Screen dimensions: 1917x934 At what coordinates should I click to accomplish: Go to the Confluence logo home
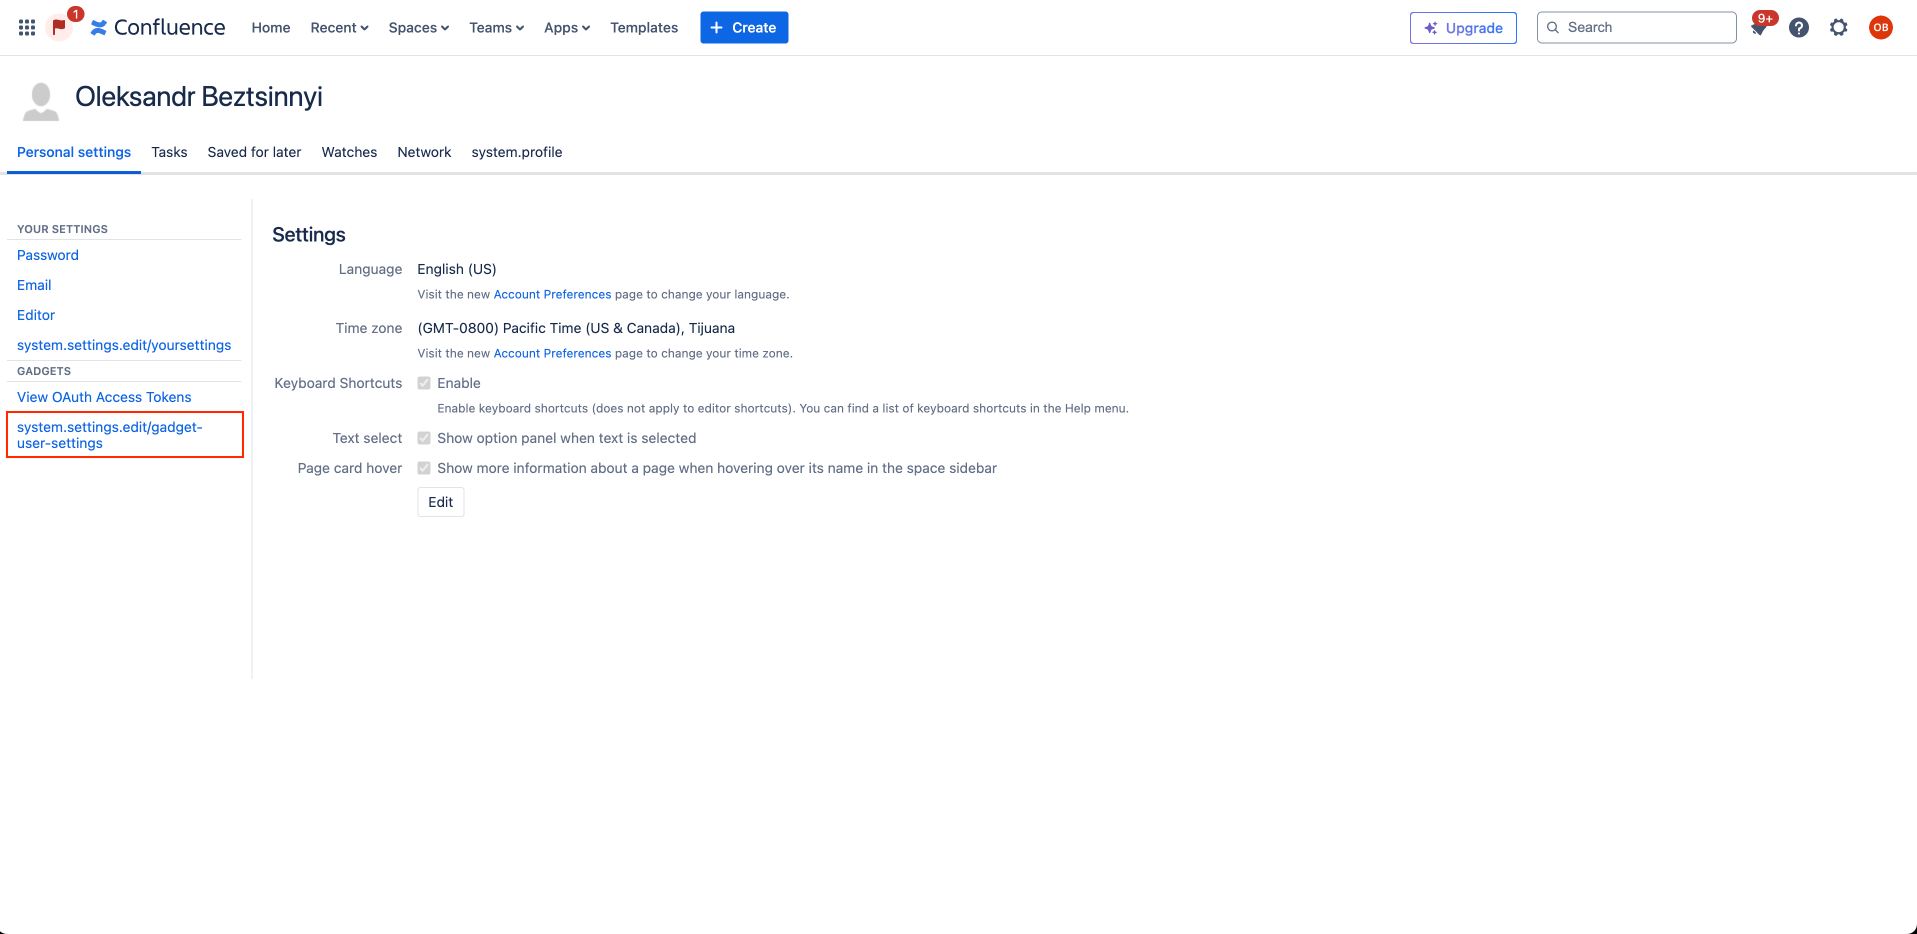[x=158, y=27]
